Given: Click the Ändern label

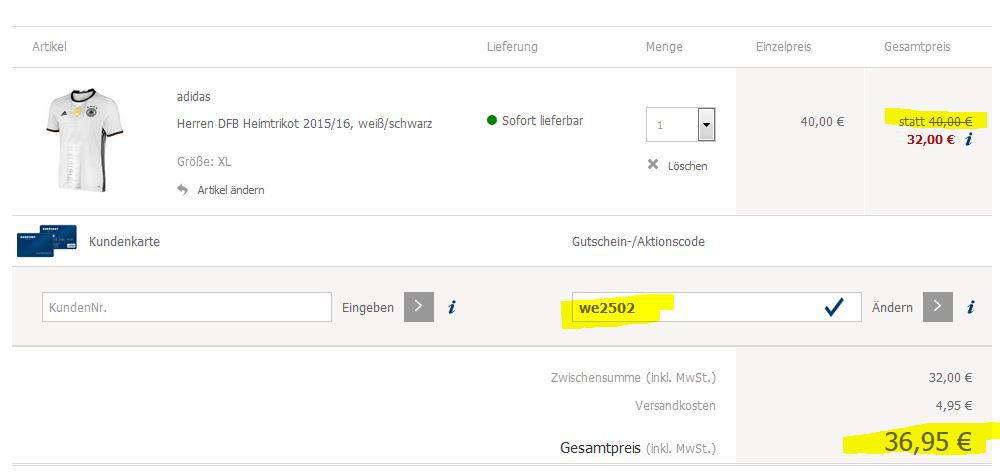Looking at the screenshot, I should 892,307.
